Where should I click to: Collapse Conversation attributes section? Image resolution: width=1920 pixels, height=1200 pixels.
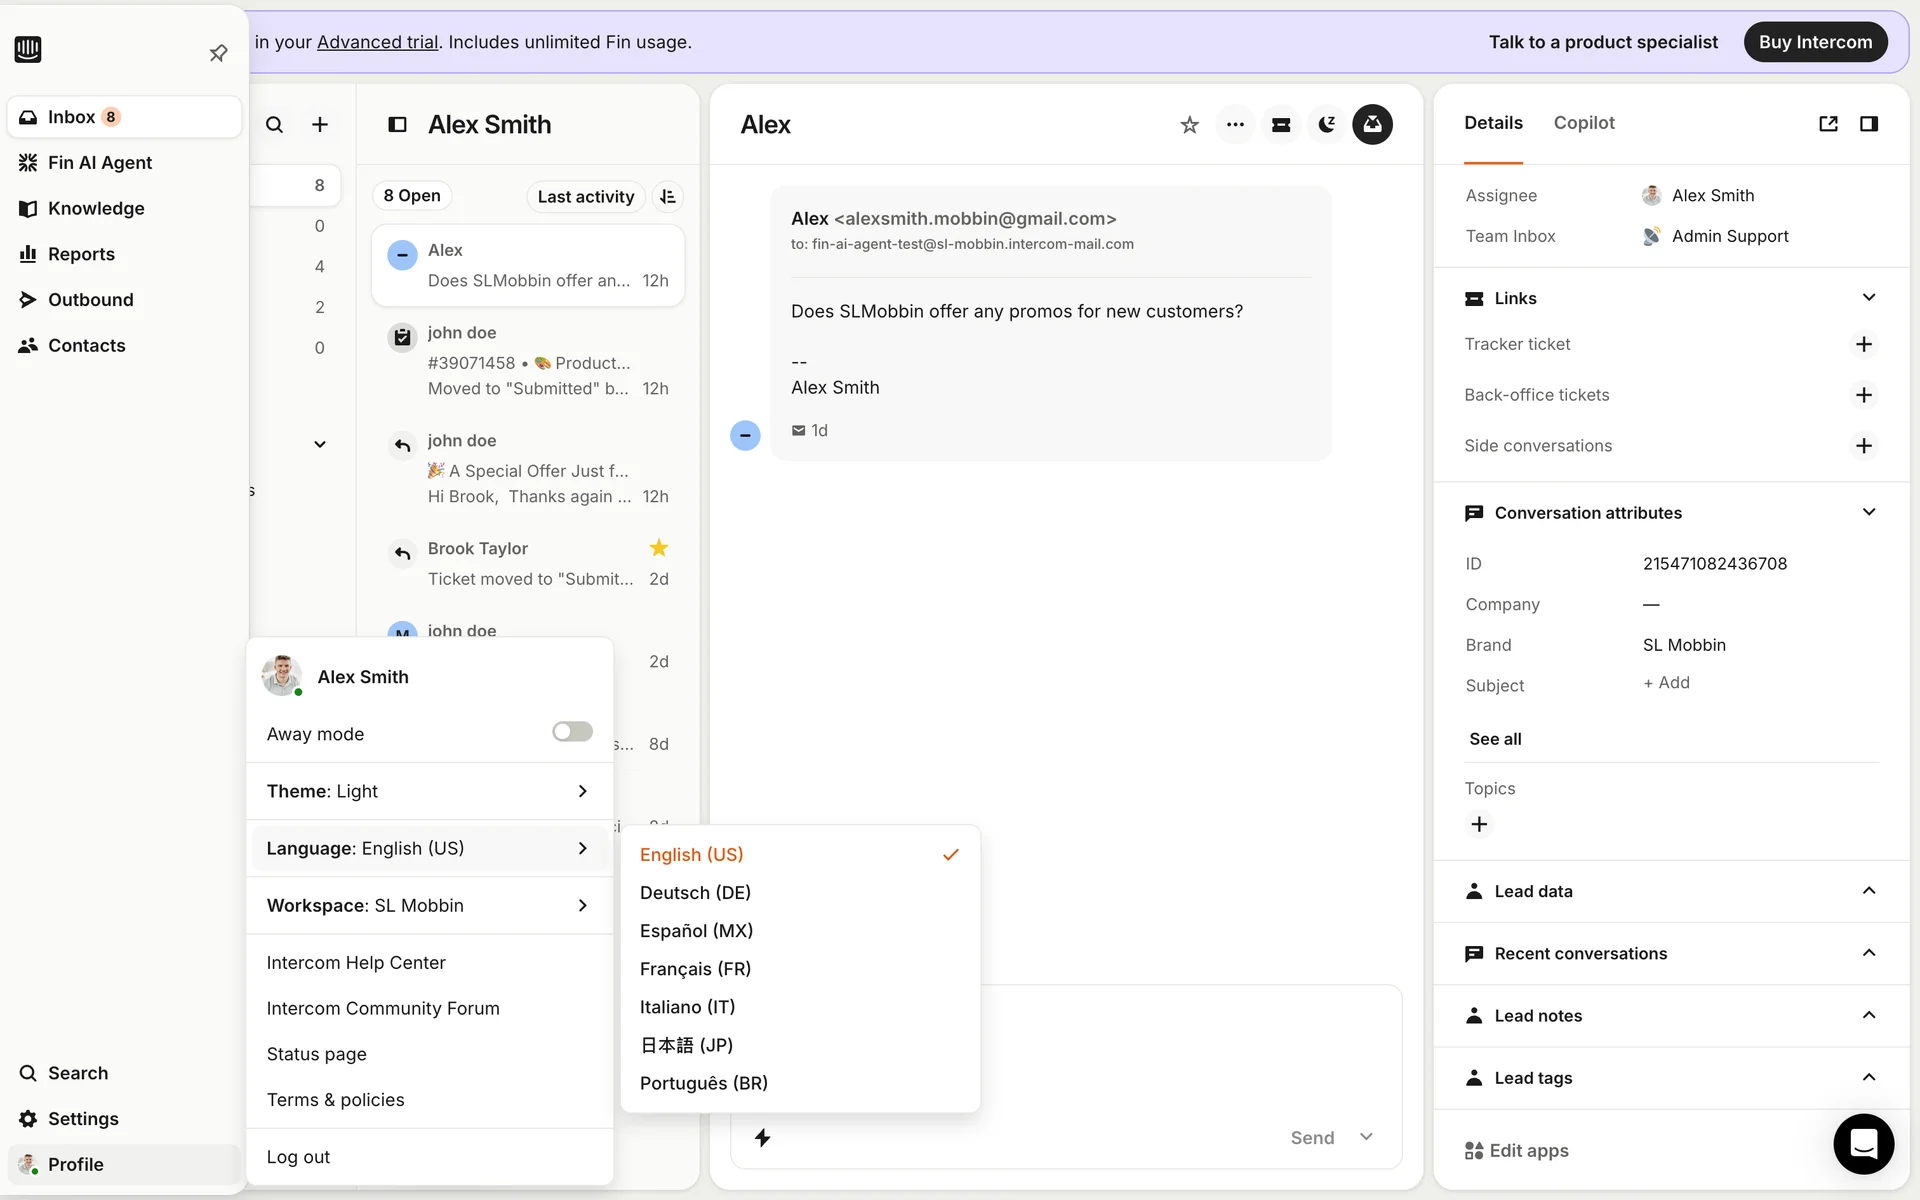(x=1868, y=512)
